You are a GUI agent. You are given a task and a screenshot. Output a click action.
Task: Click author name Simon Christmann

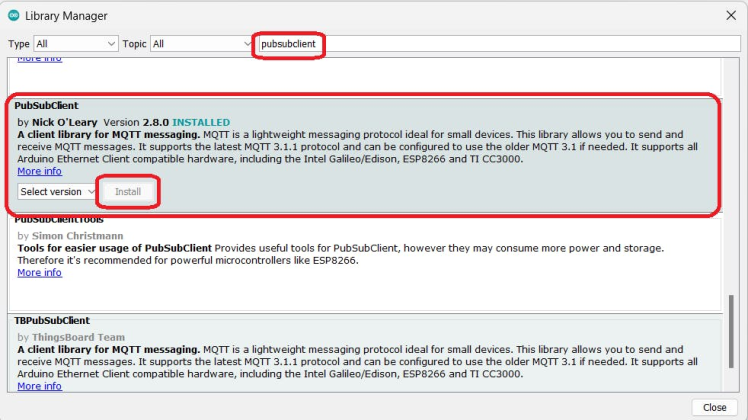(x=77, y=236)
